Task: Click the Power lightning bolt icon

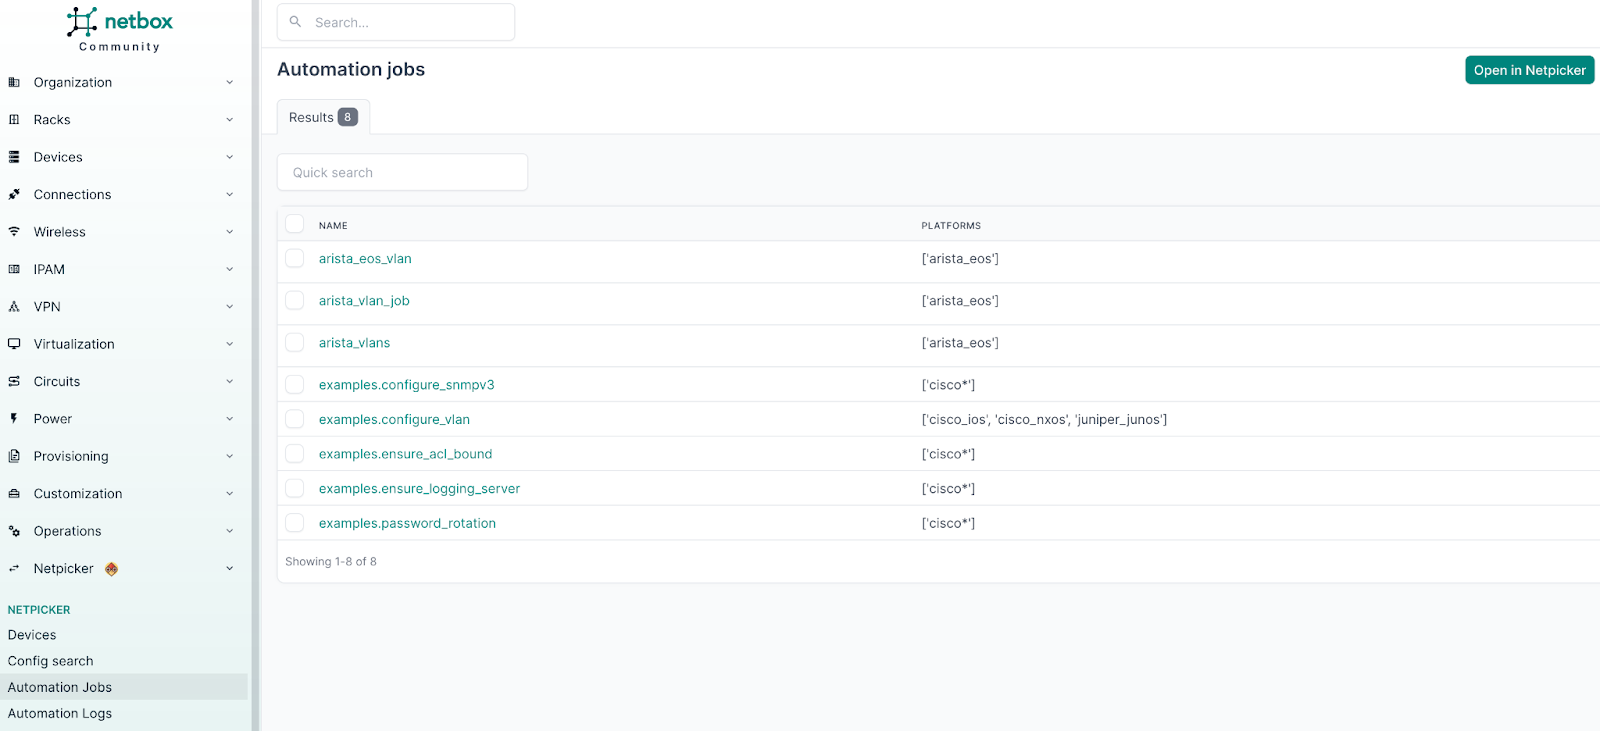Action: click(x=14, y=419)
